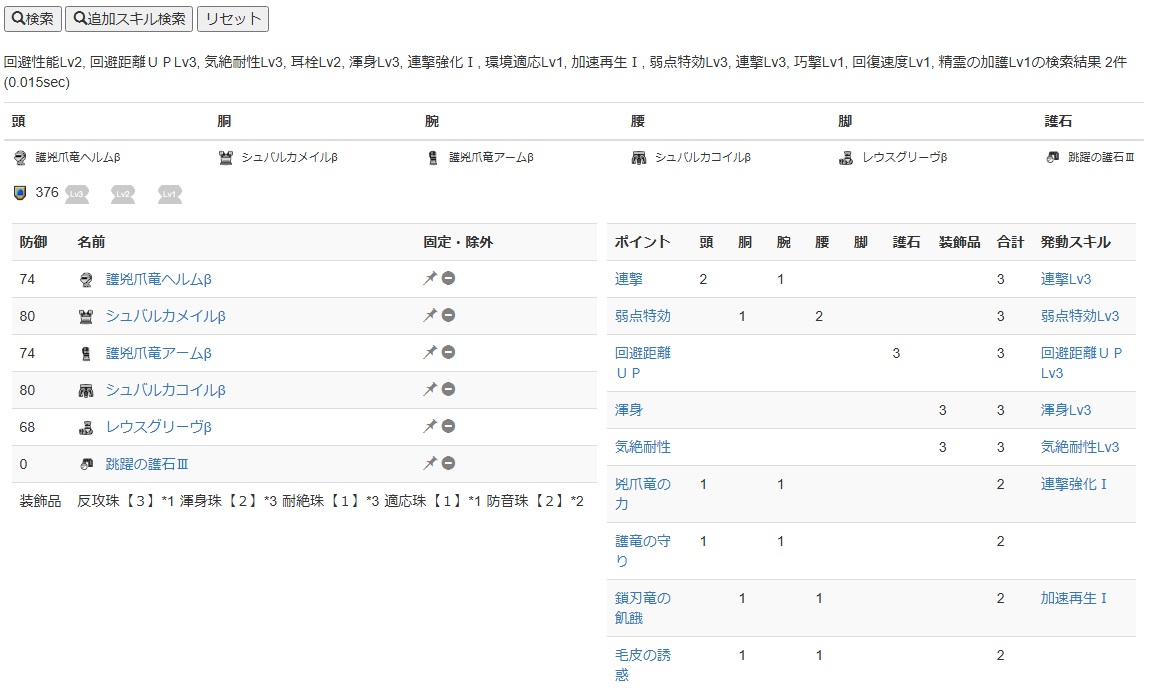Exclude シュバルカメイルβ using its minus icon
The height and width of the screenshot is (693, 1161).
[x=449, y=316]
